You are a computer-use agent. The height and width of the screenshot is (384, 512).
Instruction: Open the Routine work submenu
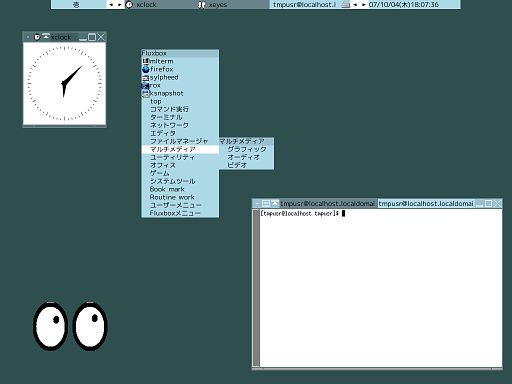[x=180, y=197]
